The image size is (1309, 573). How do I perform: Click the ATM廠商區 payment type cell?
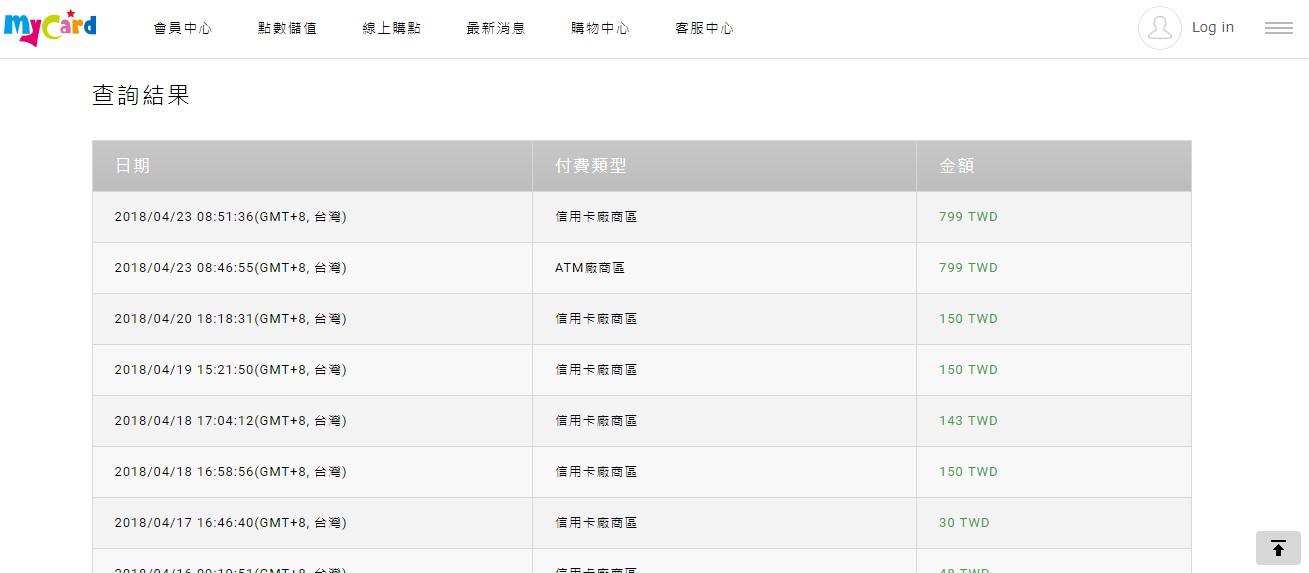590,268
